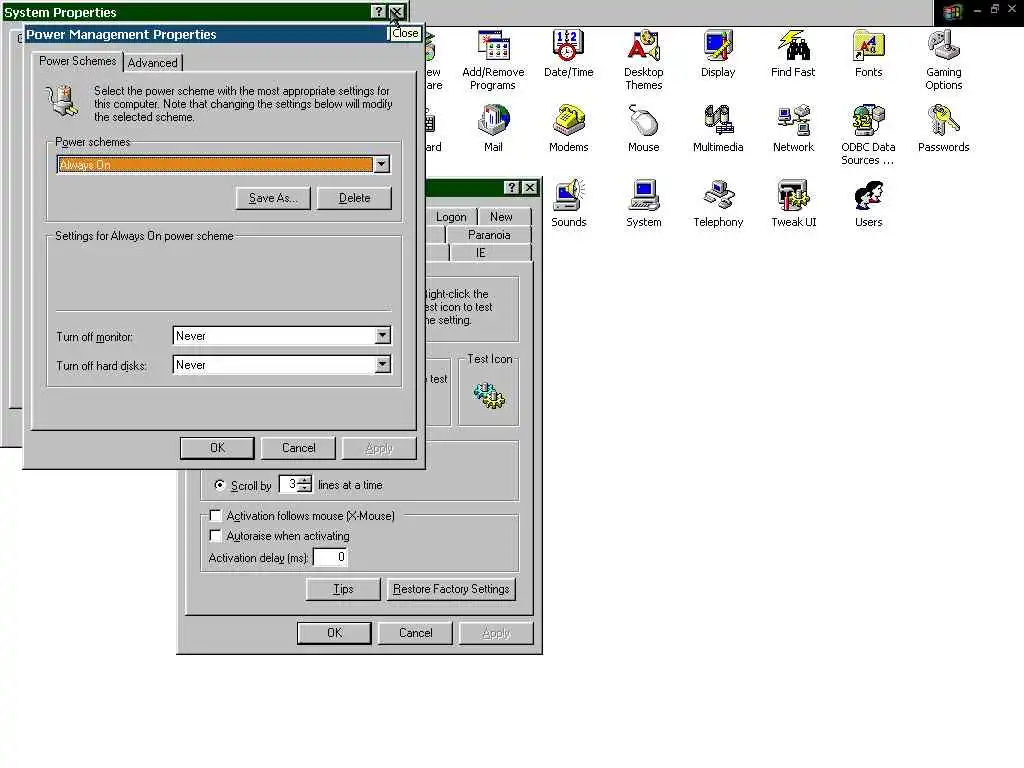
Task: Click Save As button for power scheme
Action: [273, 198]
